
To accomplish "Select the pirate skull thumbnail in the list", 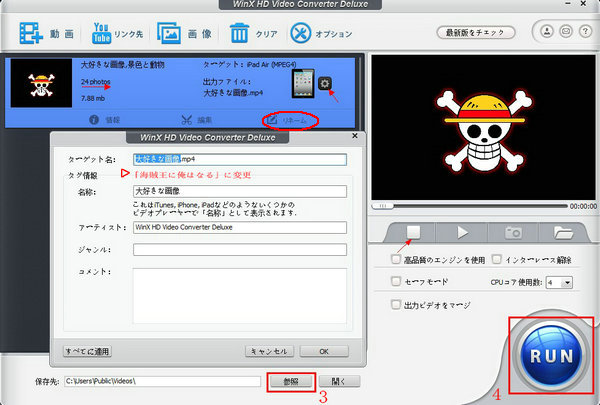I will (41, 83).
